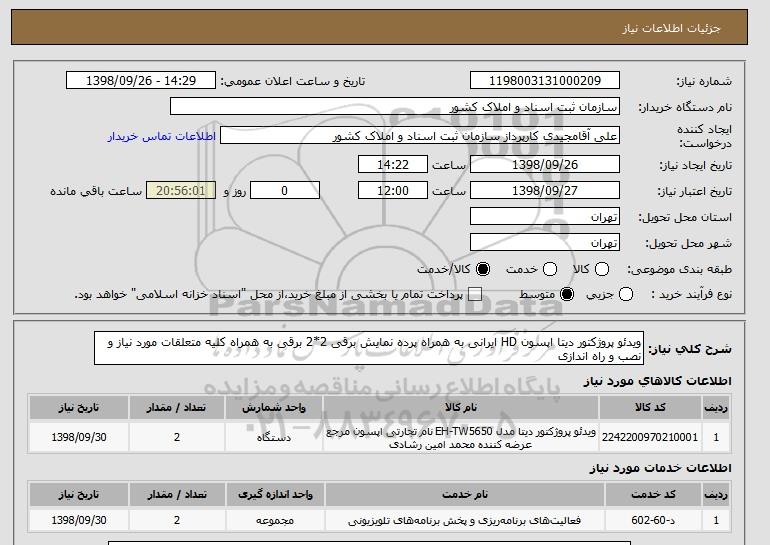Click service code د-60-602 cell
770x545 pixels.
653,520
